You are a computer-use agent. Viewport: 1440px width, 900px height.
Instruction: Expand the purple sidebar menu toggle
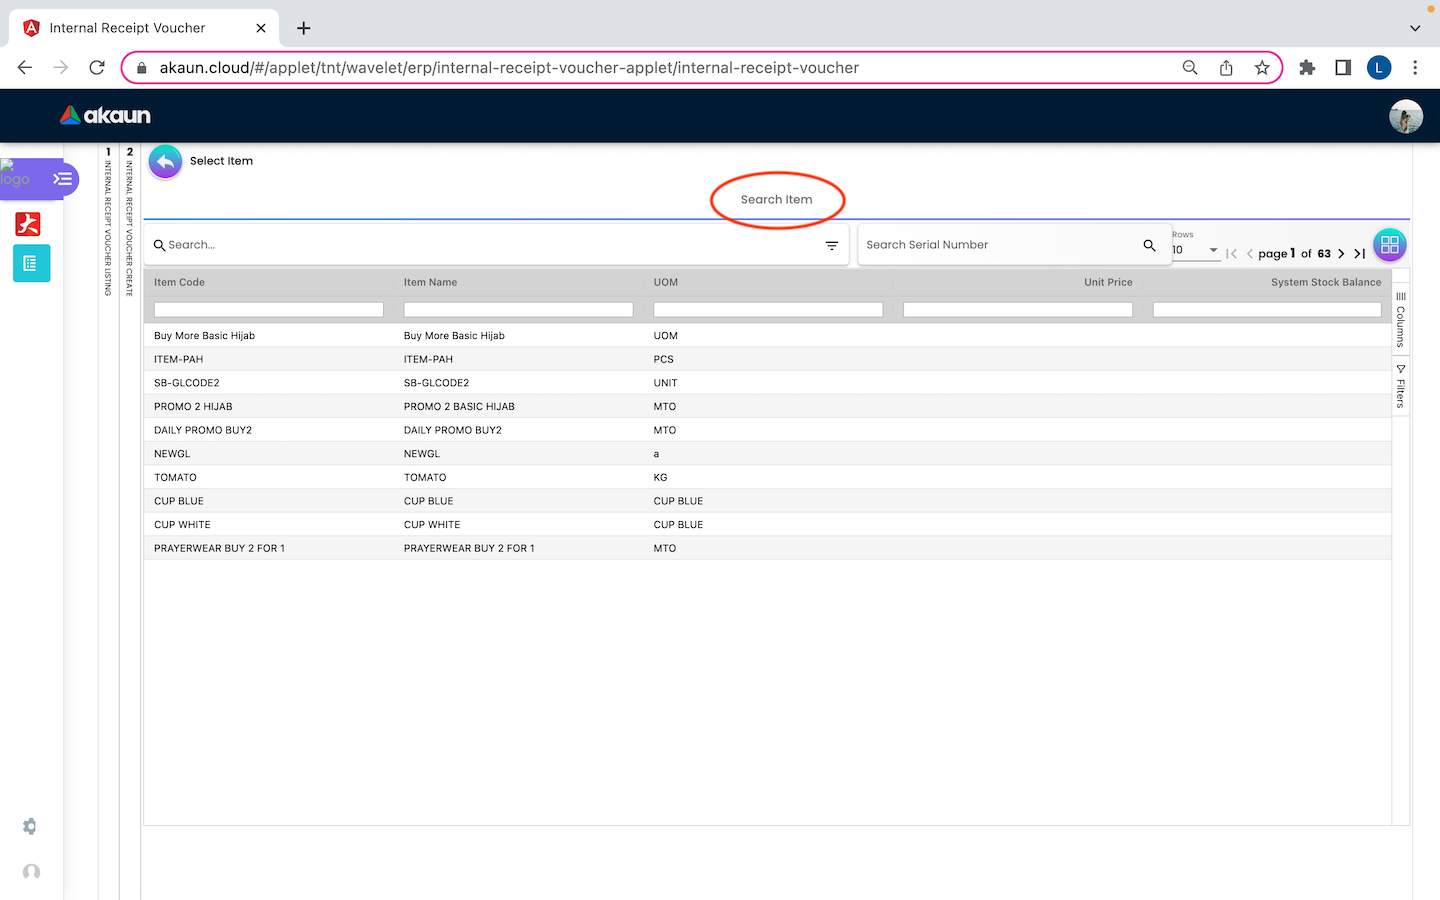[63, 179]
